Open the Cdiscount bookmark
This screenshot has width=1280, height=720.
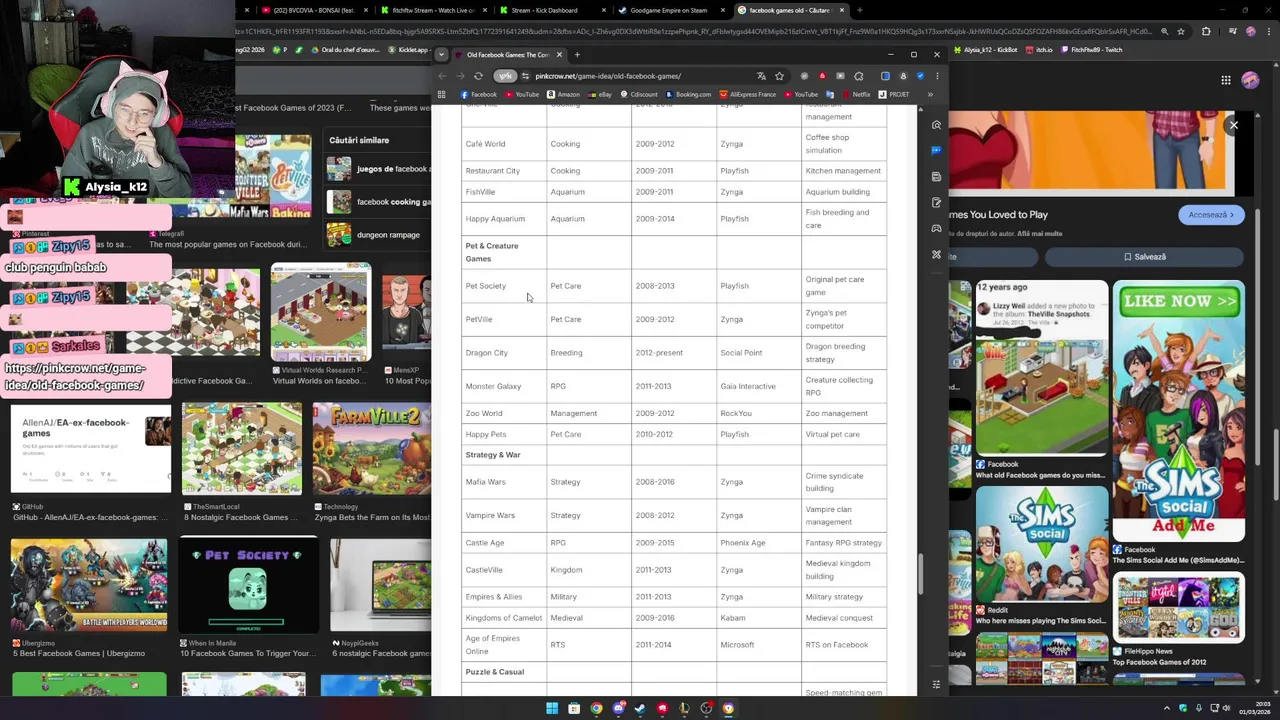pos(638,95)
